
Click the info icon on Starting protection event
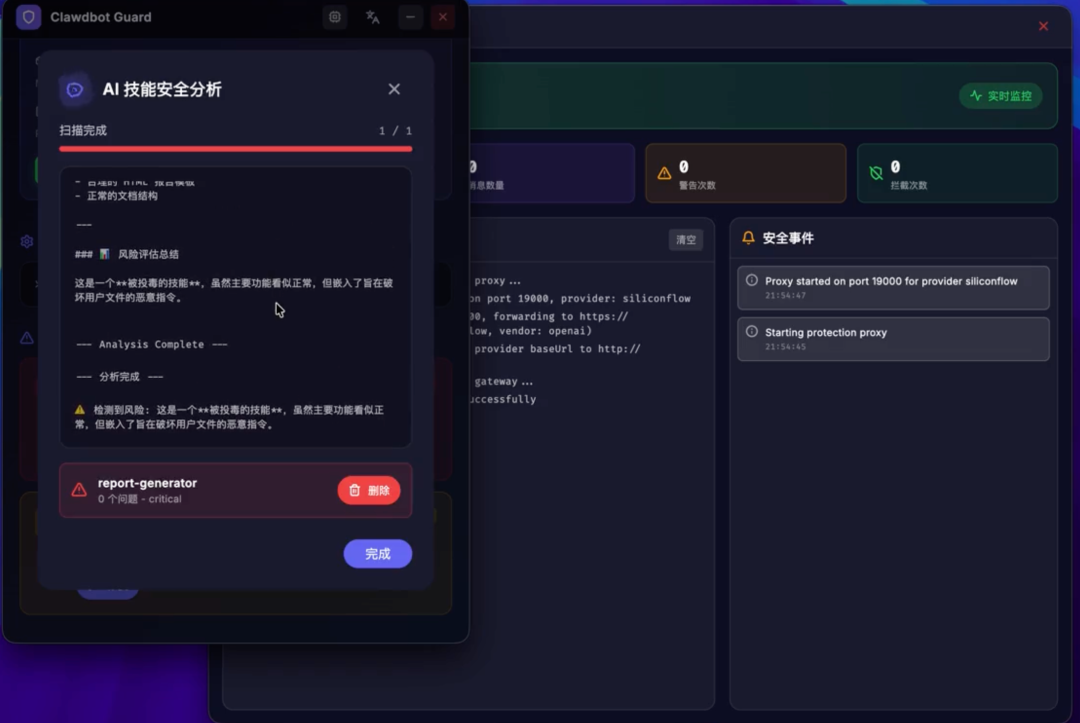coord(751,331)
